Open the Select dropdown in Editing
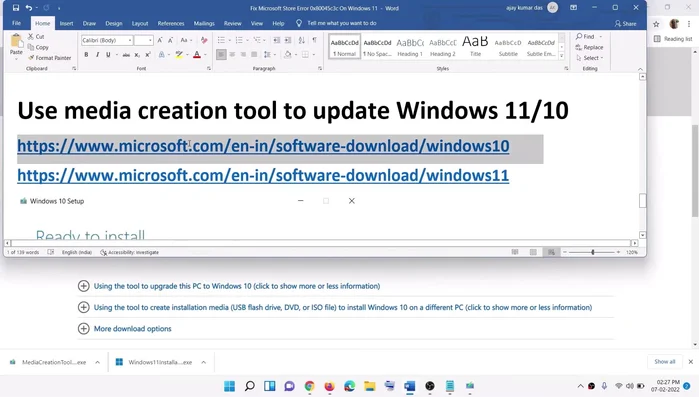 [x=589, y=58]
